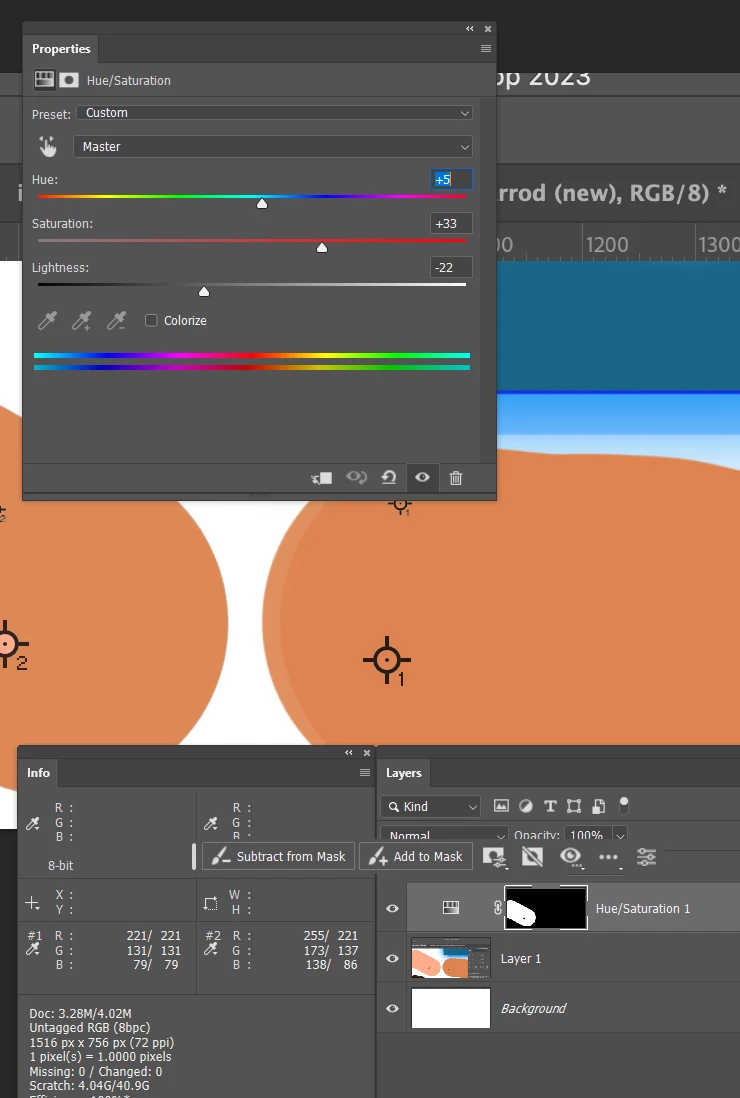Screen dimensions: 740x1098
Task: Click the Lightness value field showing -22
Action: tap(451, 267)
